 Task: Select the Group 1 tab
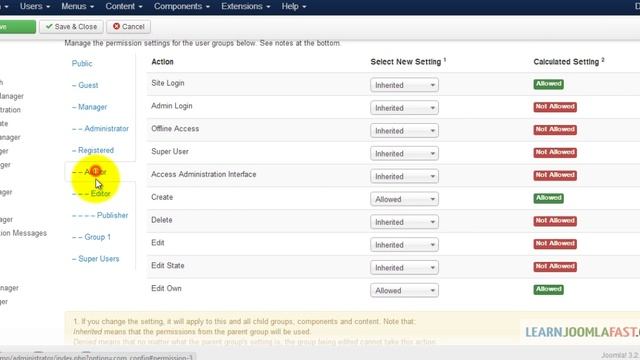(x=91, y=237)
